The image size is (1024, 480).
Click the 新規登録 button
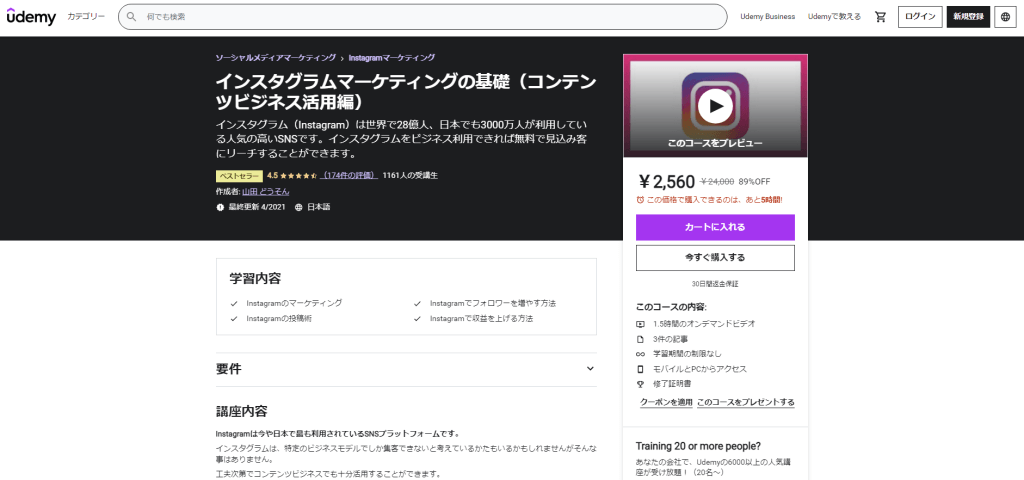[x=968, y=17]
